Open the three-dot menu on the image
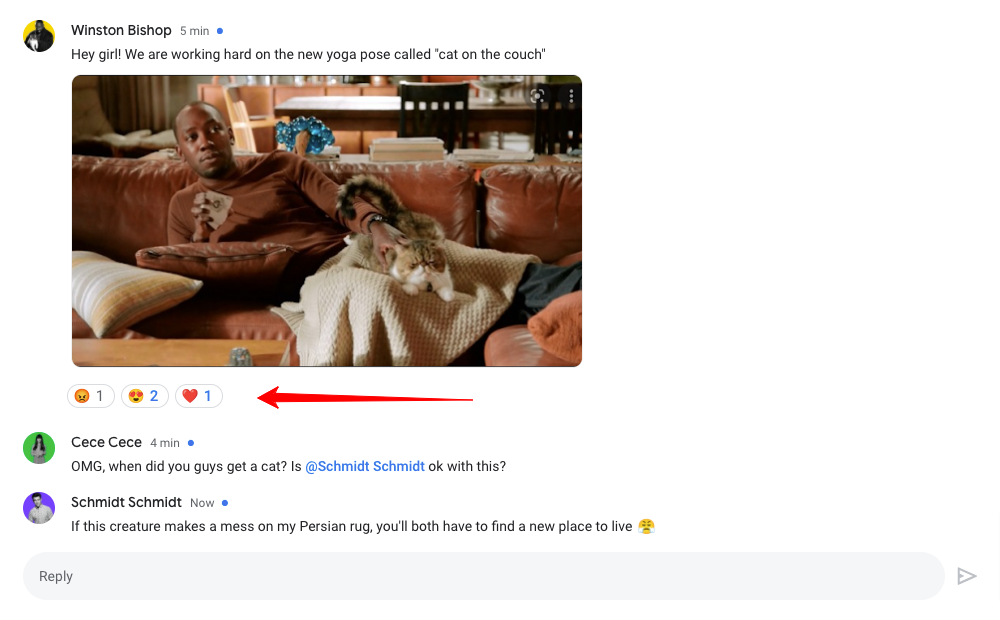The image size is (1000, 620). (571, 96)
